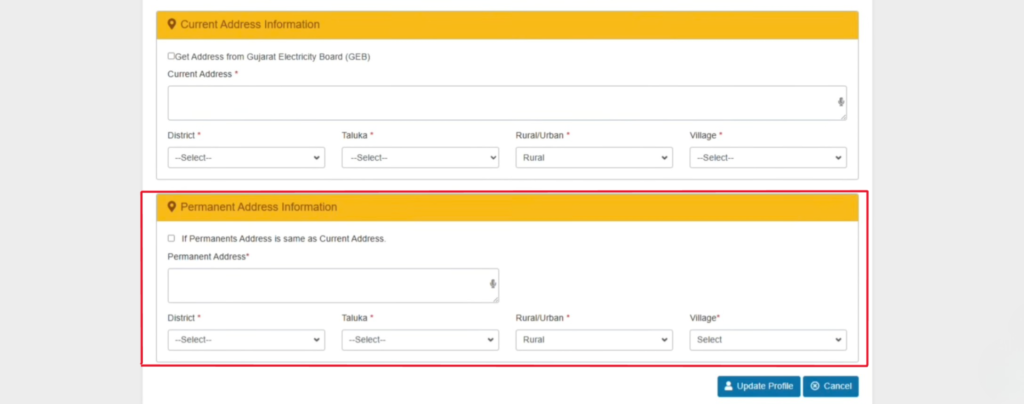Click microphone icon in Current Address field
This screenshot has height=404, width=1024.
(841, 101)
